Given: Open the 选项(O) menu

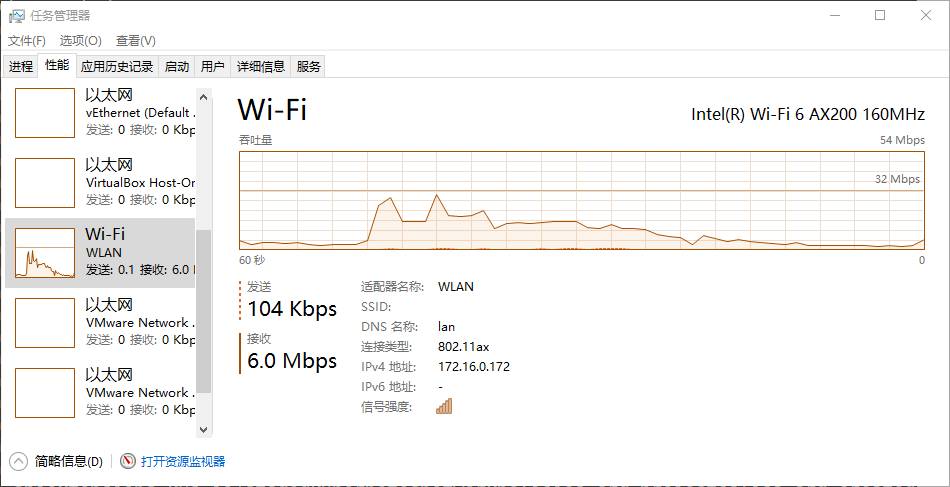Looking at the screenshot, I should [80, 41].
